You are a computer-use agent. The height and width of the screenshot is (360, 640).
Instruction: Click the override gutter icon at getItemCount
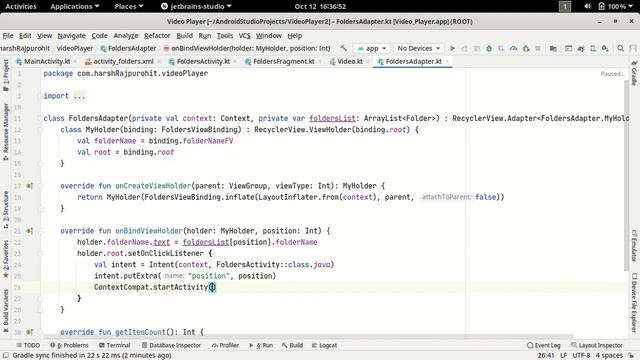point(29,332)
